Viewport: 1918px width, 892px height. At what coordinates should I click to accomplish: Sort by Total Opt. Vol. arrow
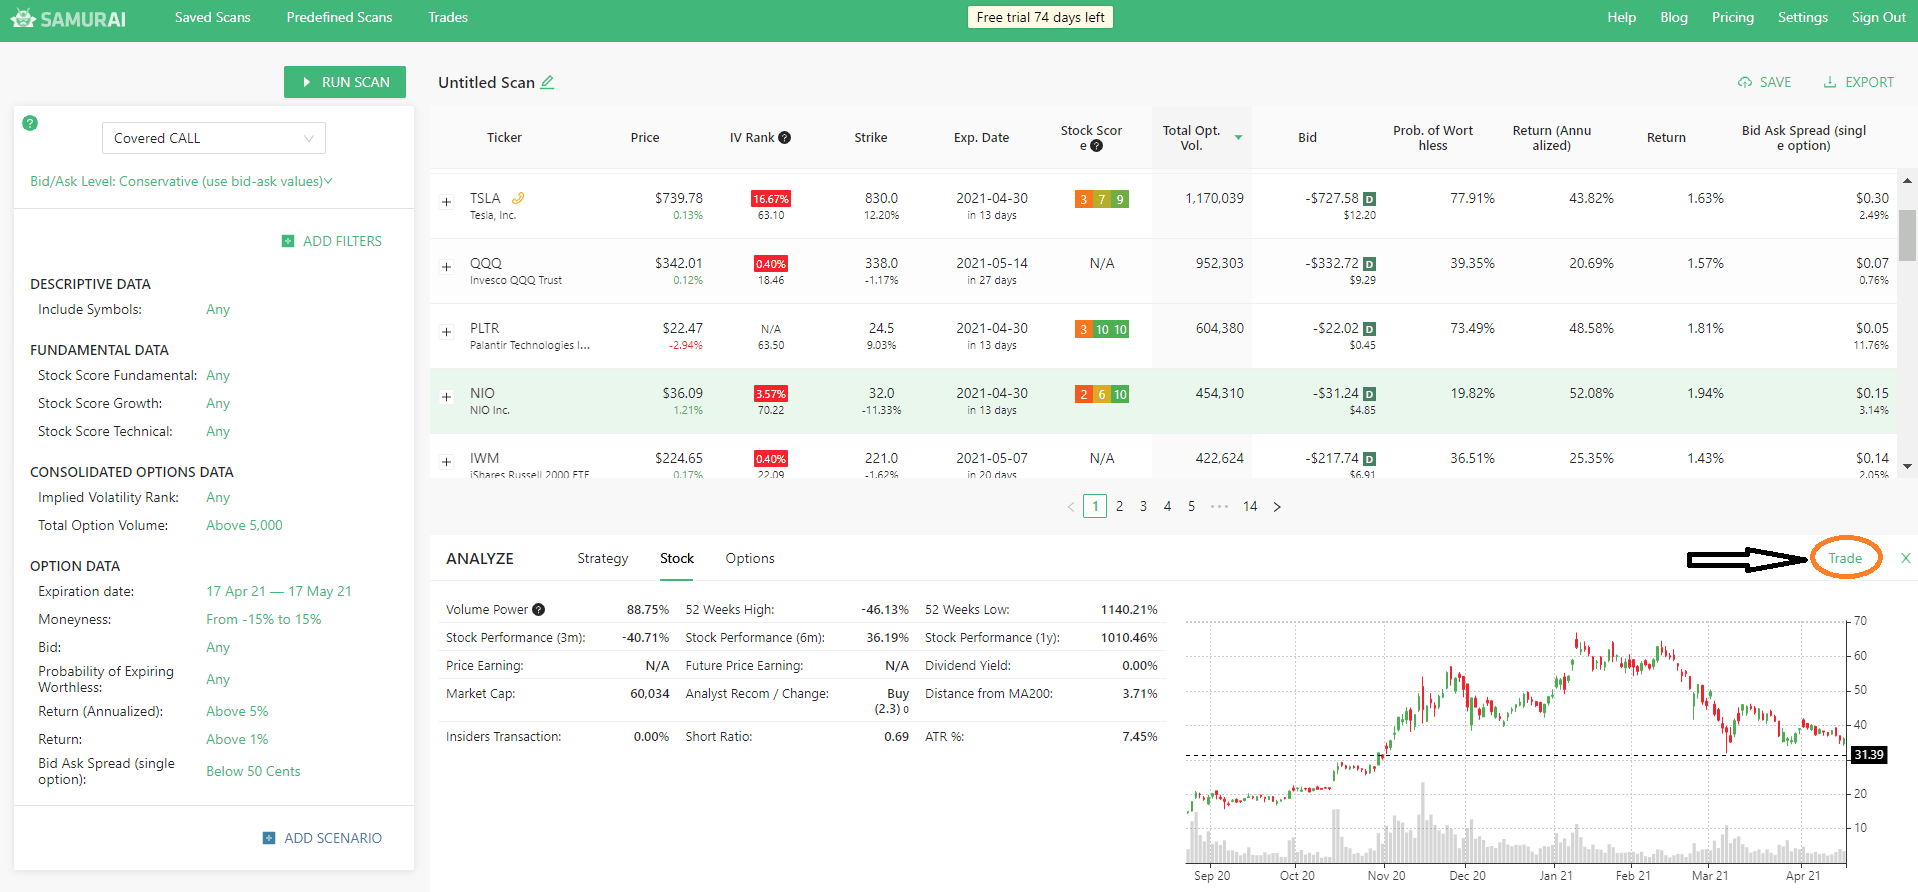pyautogui.click(x=1238, y=138)
